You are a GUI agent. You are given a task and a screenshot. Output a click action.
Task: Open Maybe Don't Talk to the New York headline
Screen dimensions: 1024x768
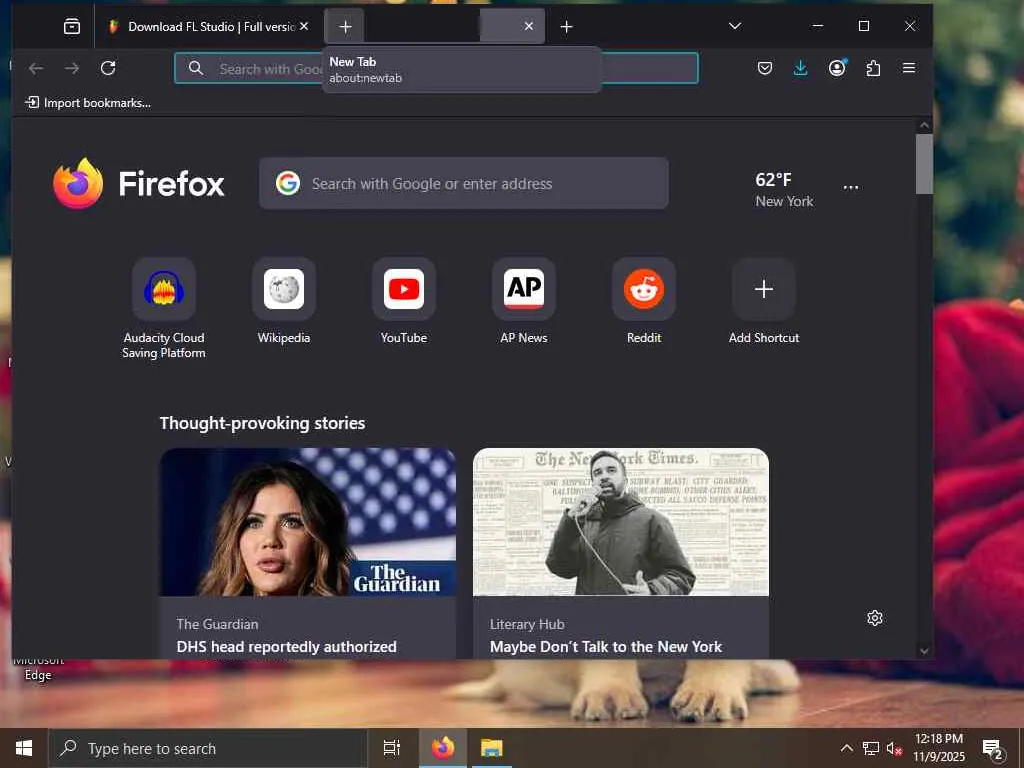(x=606, y=647)
